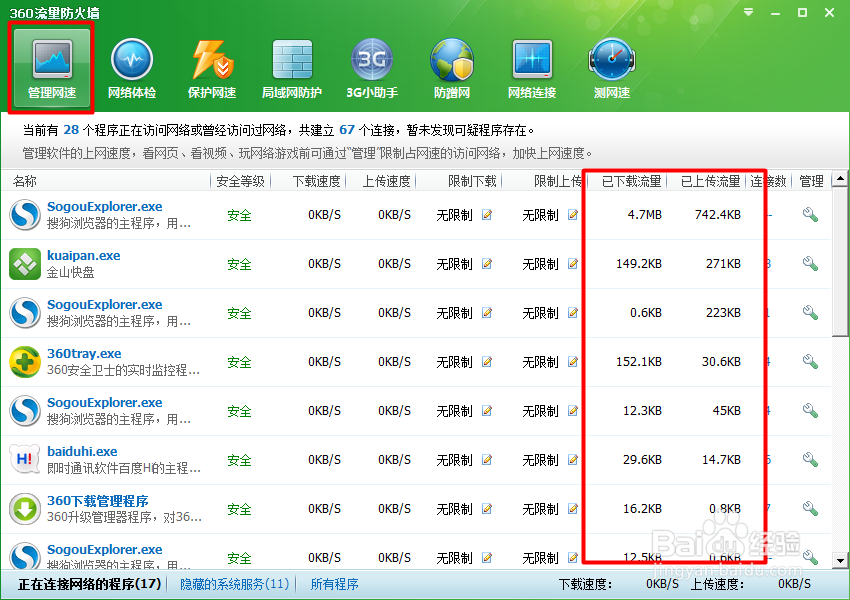Open 360下载管理程序 name link
850x600 pixels.
coord(98,501)
